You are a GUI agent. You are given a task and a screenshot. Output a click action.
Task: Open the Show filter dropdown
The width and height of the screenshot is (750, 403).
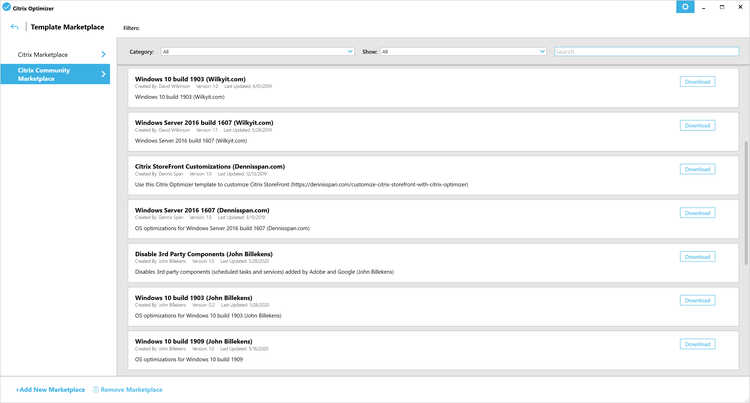(463, 52)
